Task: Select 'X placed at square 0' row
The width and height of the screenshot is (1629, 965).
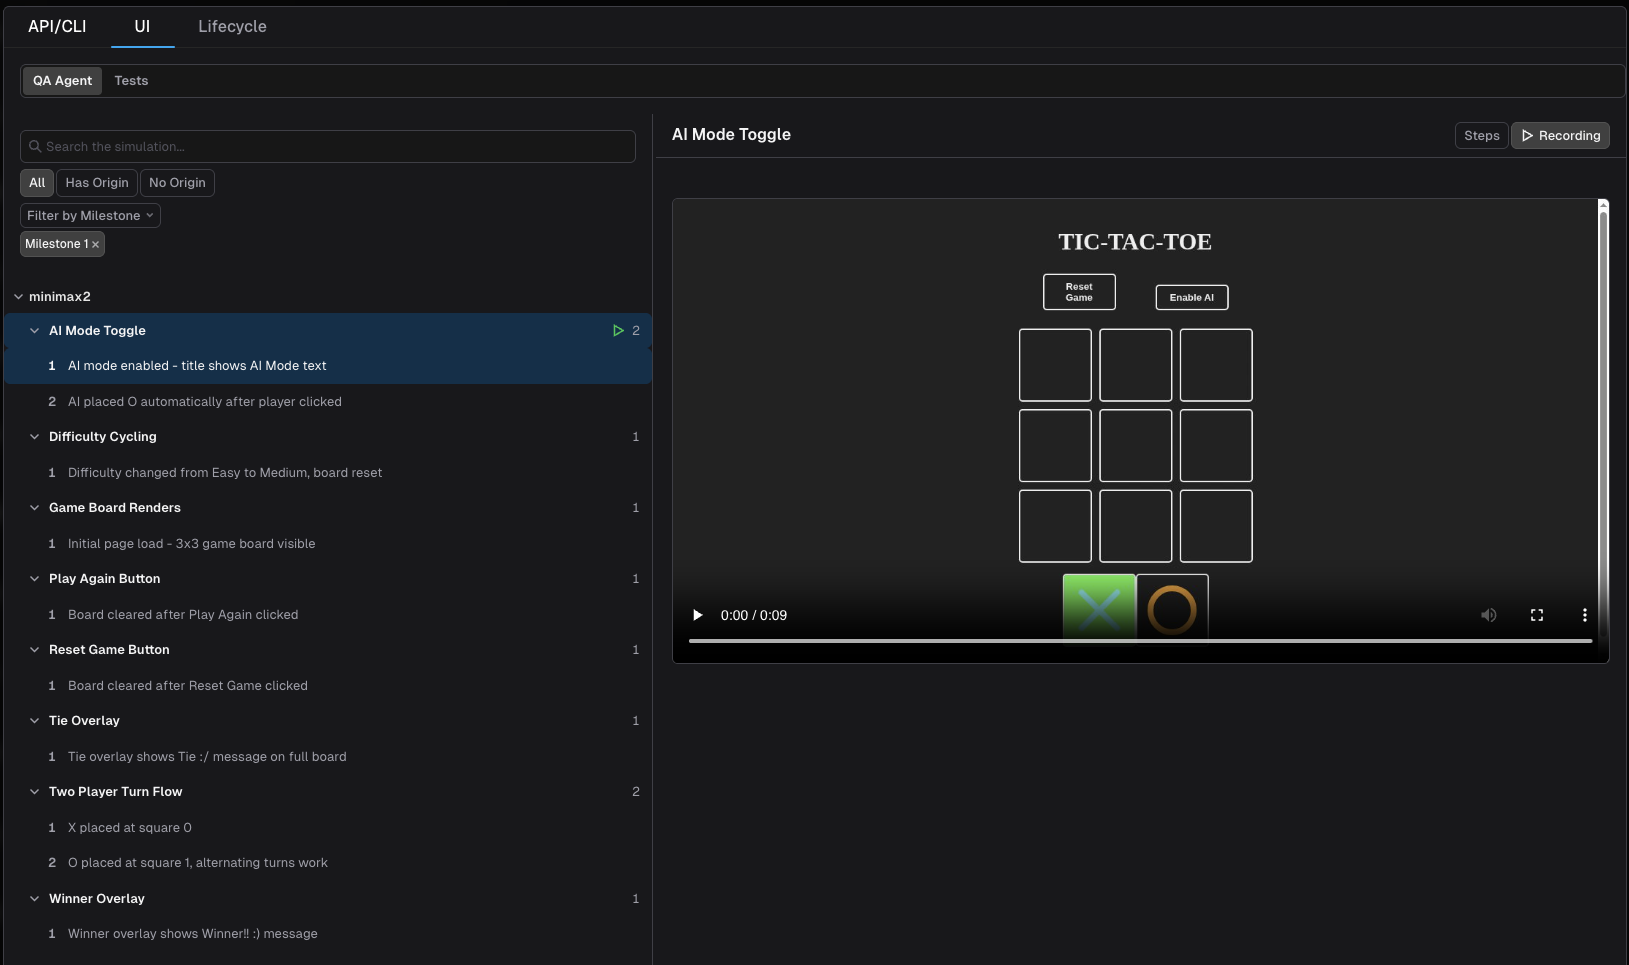Action: click(328, 828)
